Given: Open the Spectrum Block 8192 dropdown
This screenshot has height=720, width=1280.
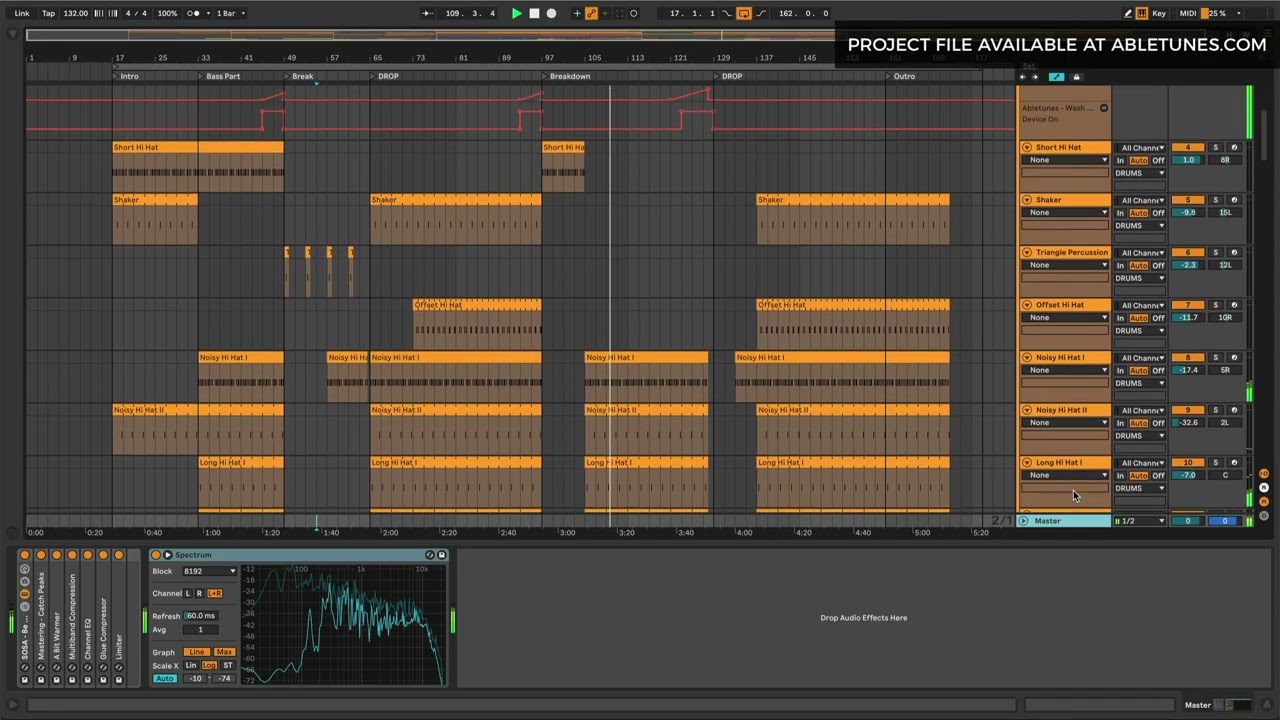Looking at the screenshot, I should (x=209, y=571).
